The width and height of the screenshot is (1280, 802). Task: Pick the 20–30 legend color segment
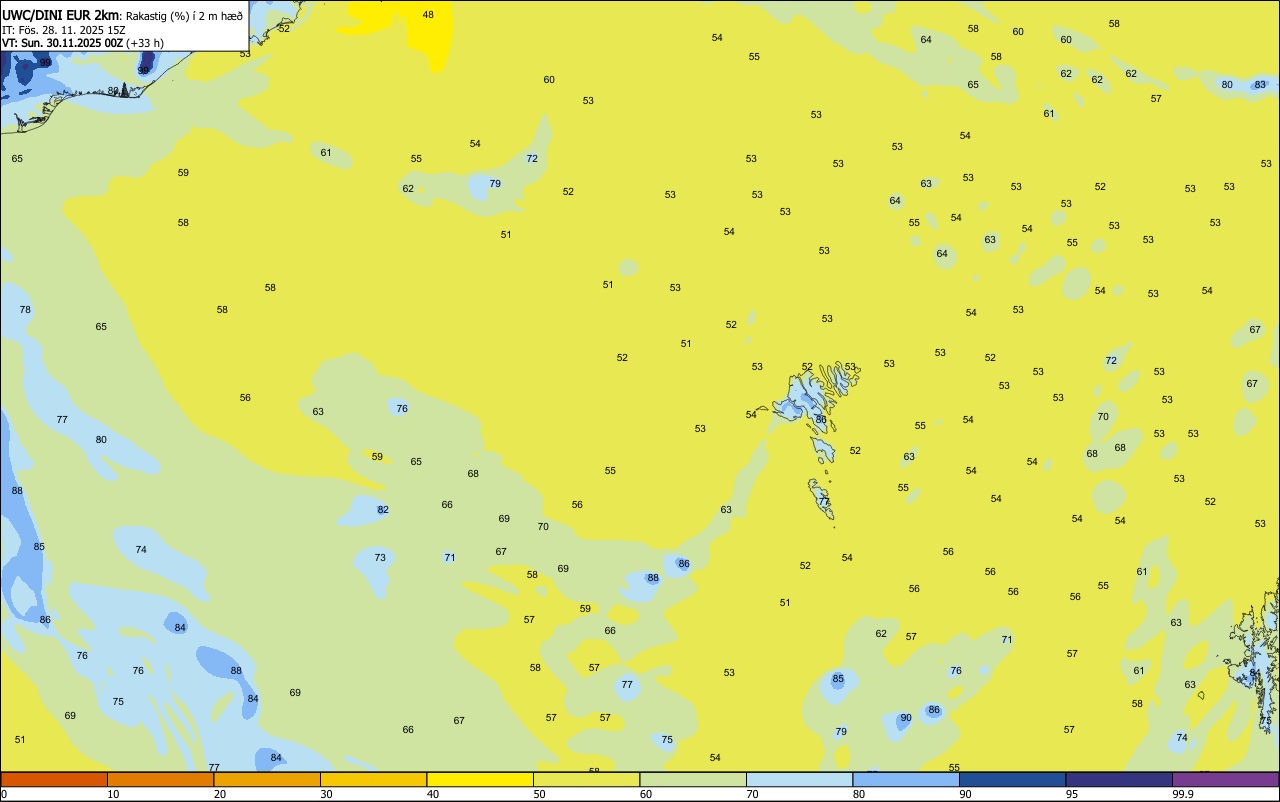coord(267,779)
